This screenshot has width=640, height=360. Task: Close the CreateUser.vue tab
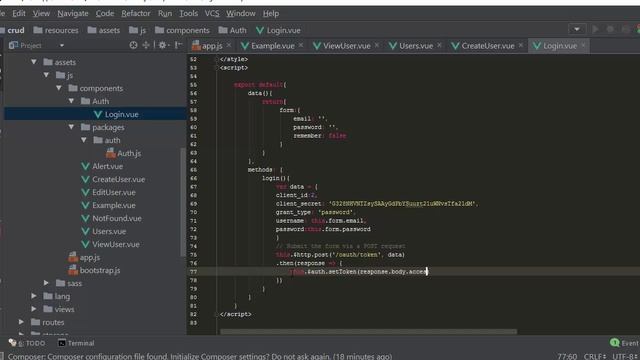tap(521, 45)
